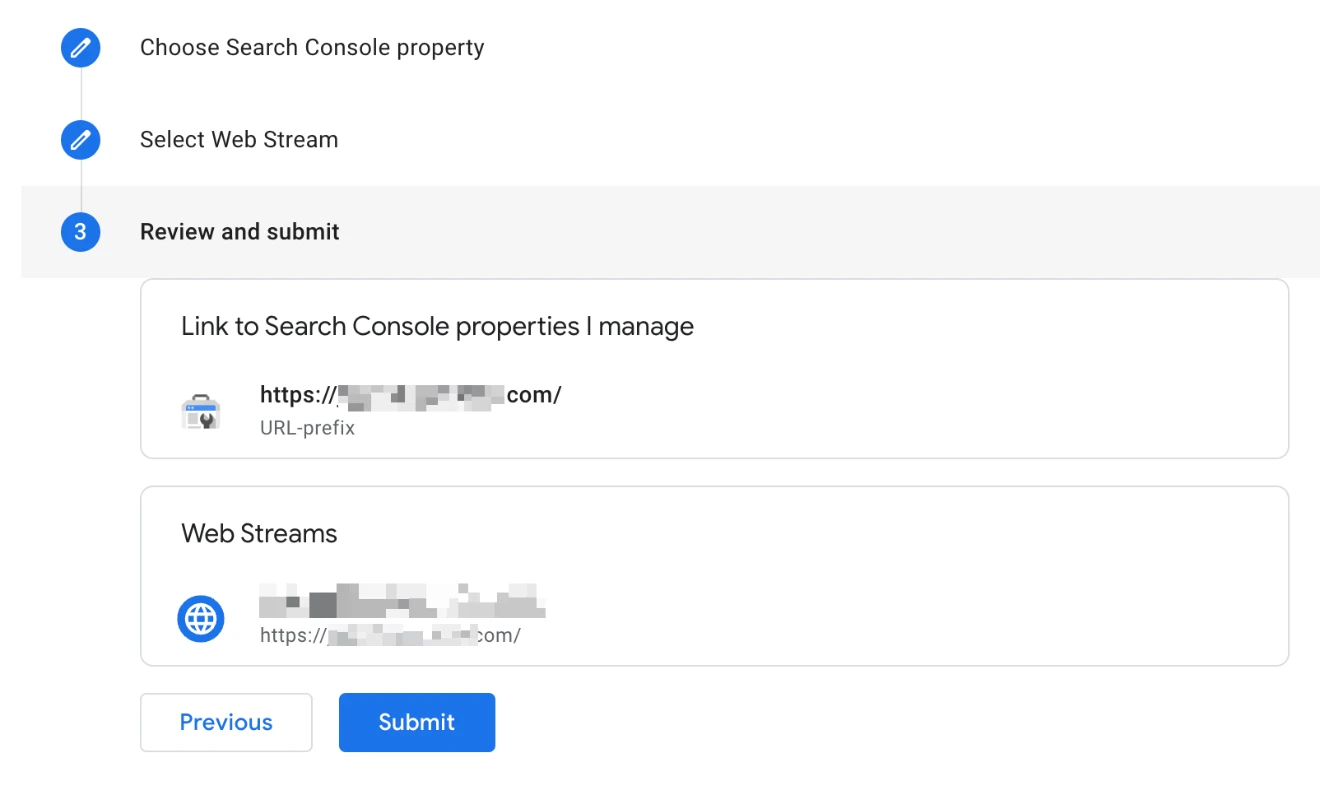The height and width of the screenshot is (796, 1320).
Task: Select the Review and submit step title
Action: point(240,232)
